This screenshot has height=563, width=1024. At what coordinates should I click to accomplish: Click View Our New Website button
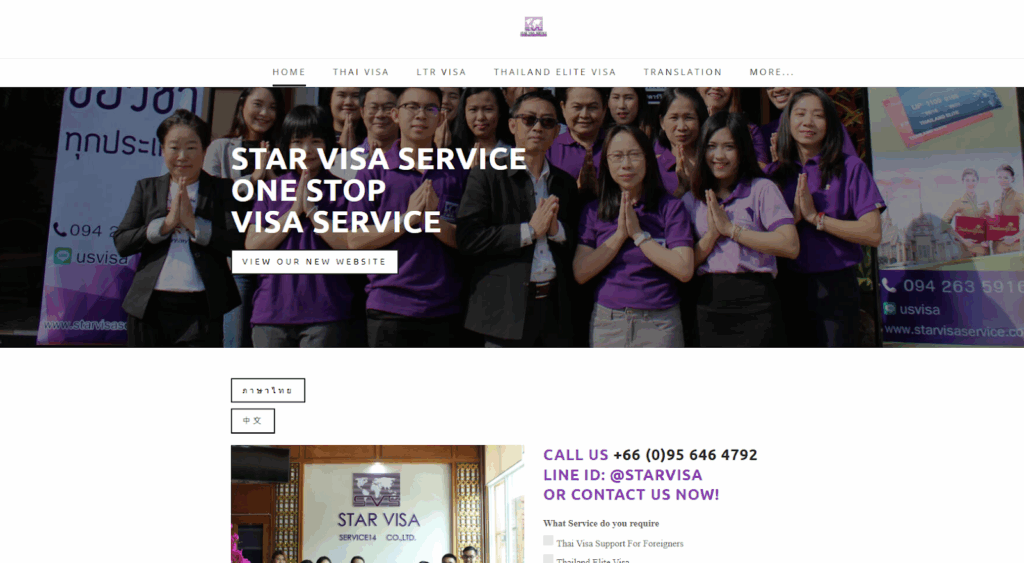(x=314, y=262)
